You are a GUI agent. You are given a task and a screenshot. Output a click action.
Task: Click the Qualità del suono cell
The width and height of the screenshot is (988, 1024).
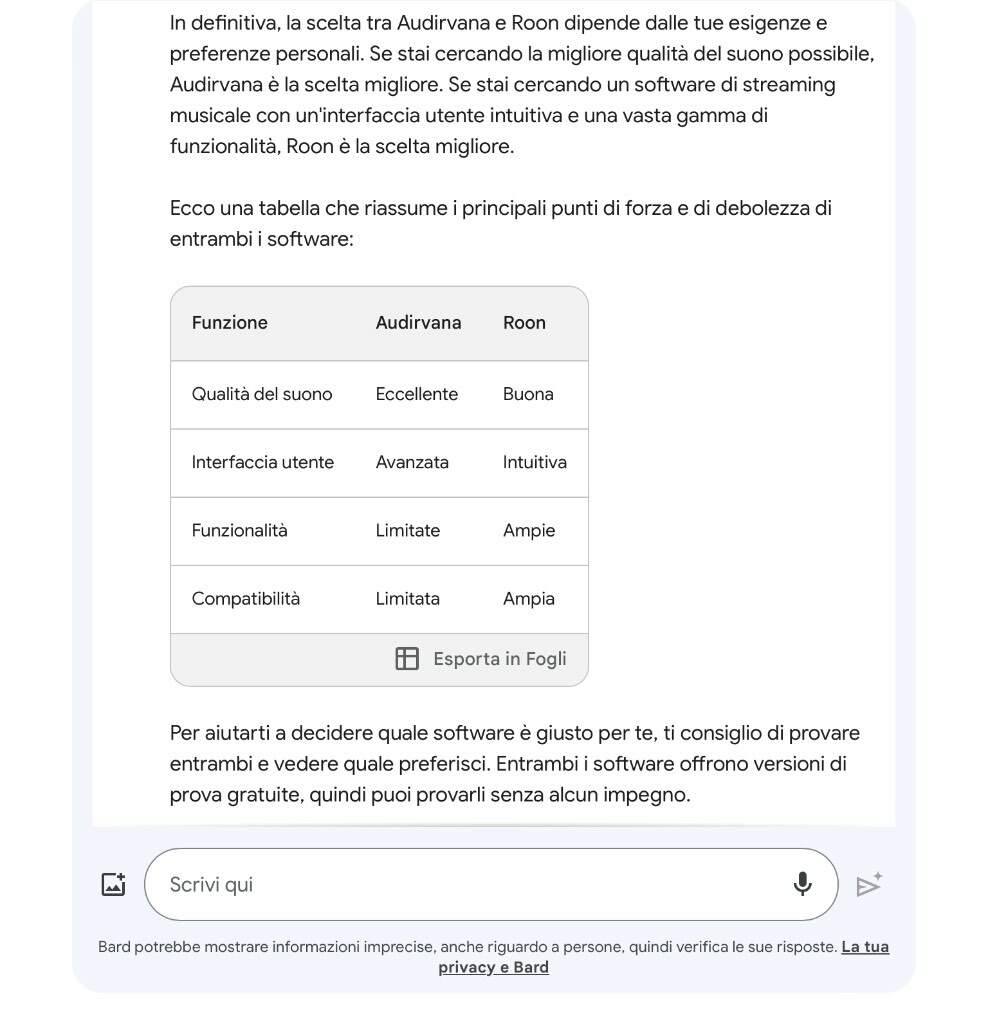click(x=262, y=394)
